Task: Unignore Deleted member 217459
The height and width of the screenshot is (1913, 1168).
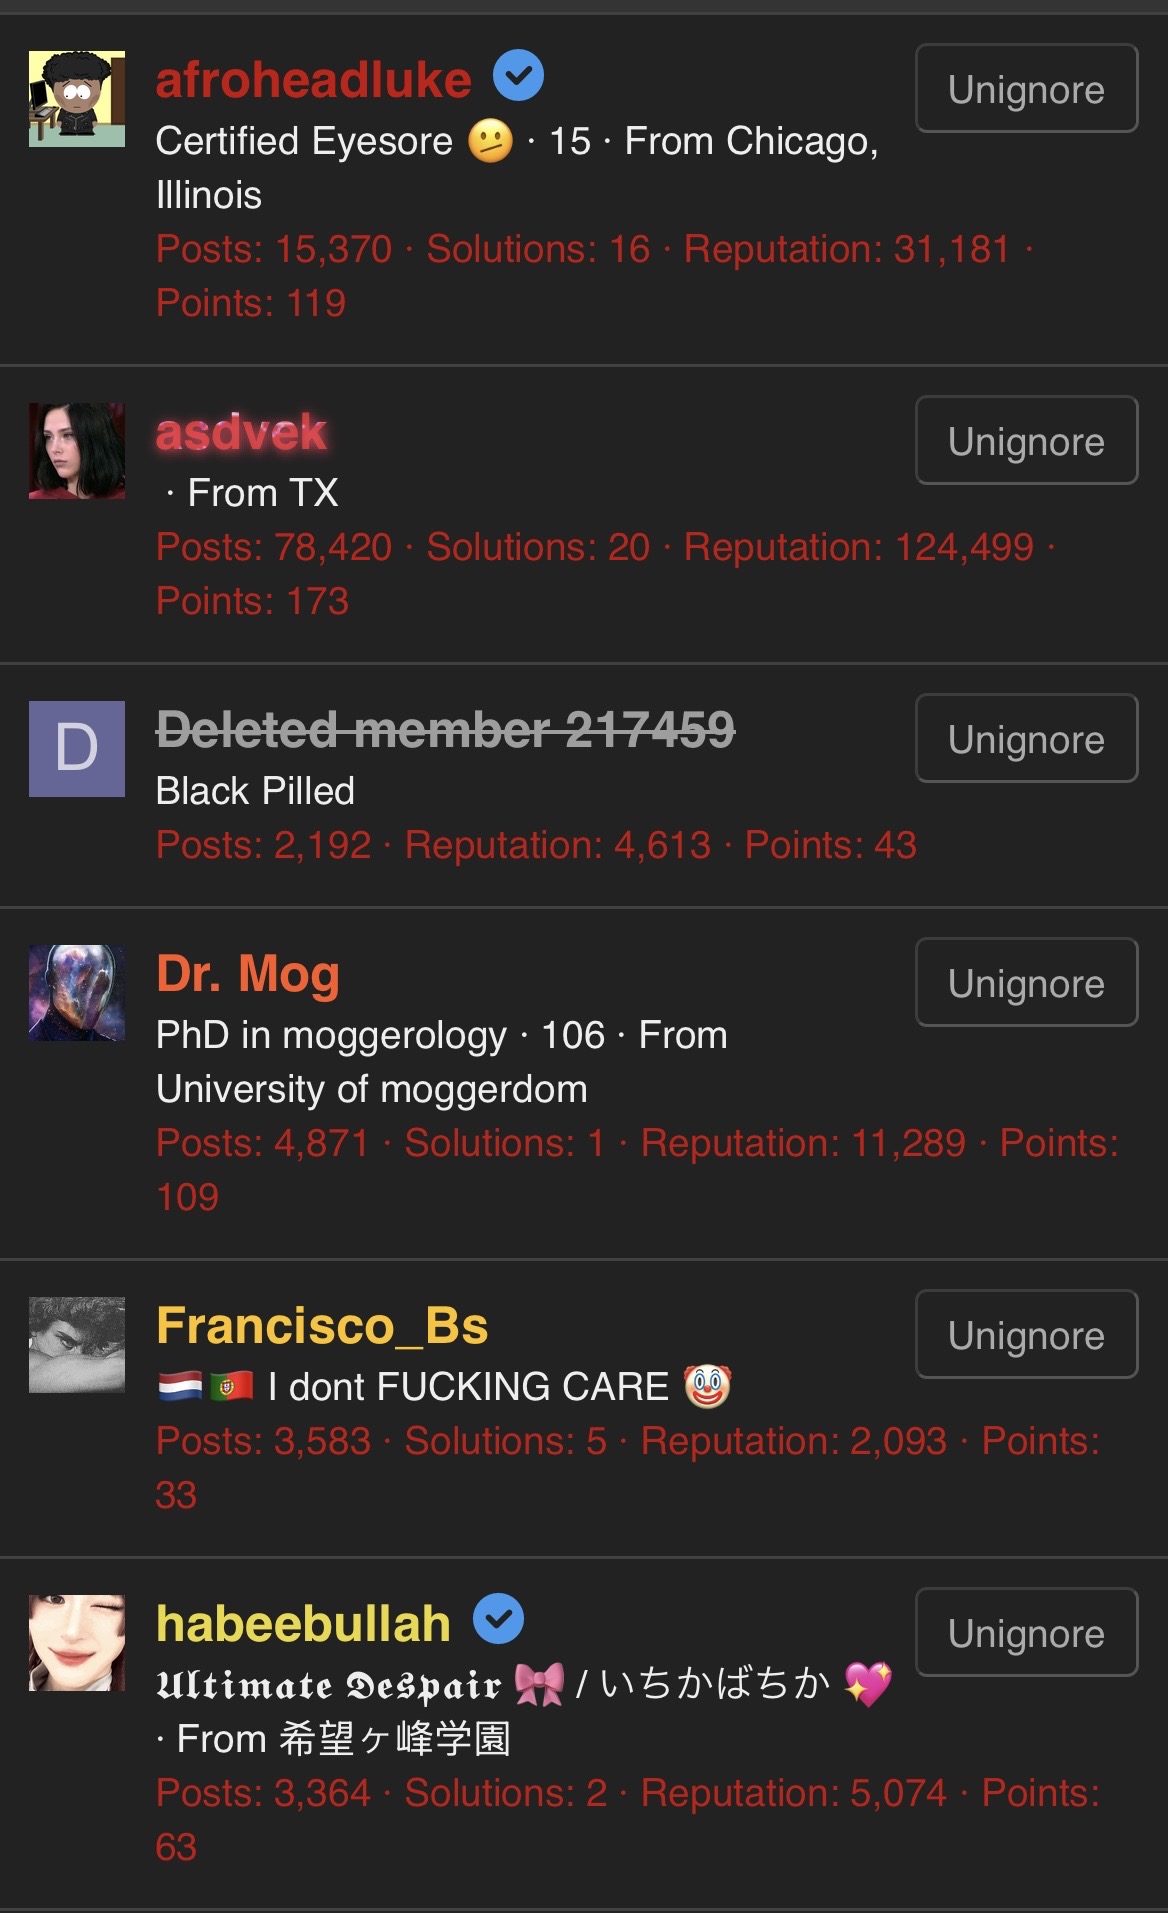Action: 1026,738
